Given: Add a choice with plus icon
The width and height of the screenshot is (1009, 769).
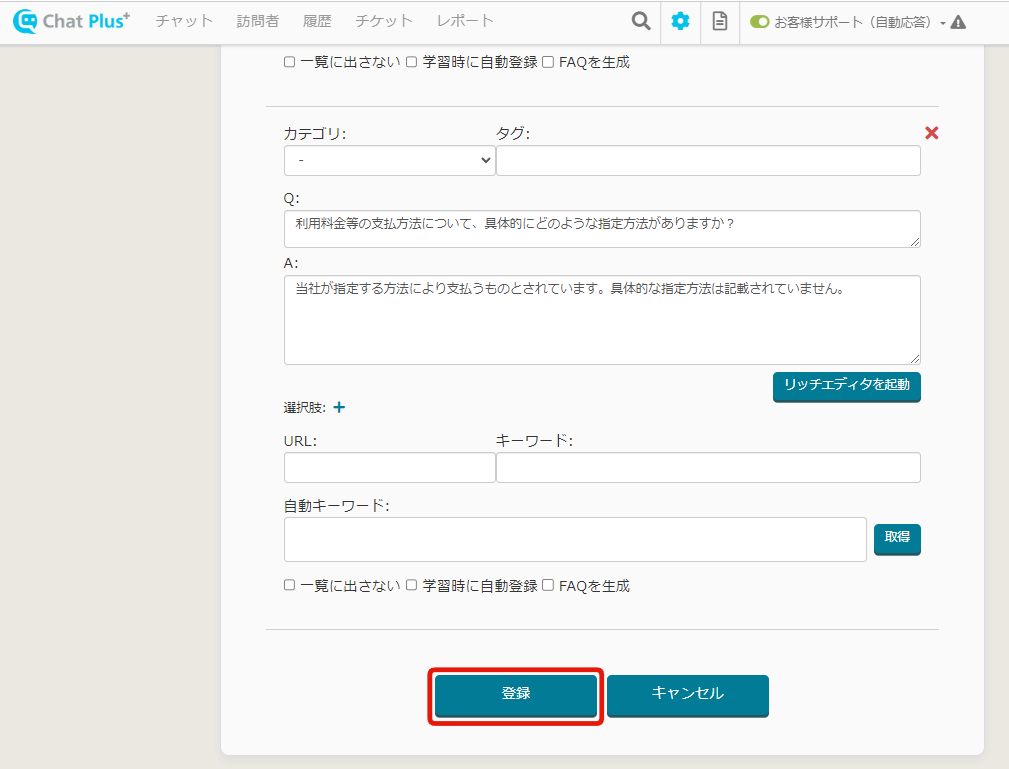Looking at the screenshot, I should point(339,407).
